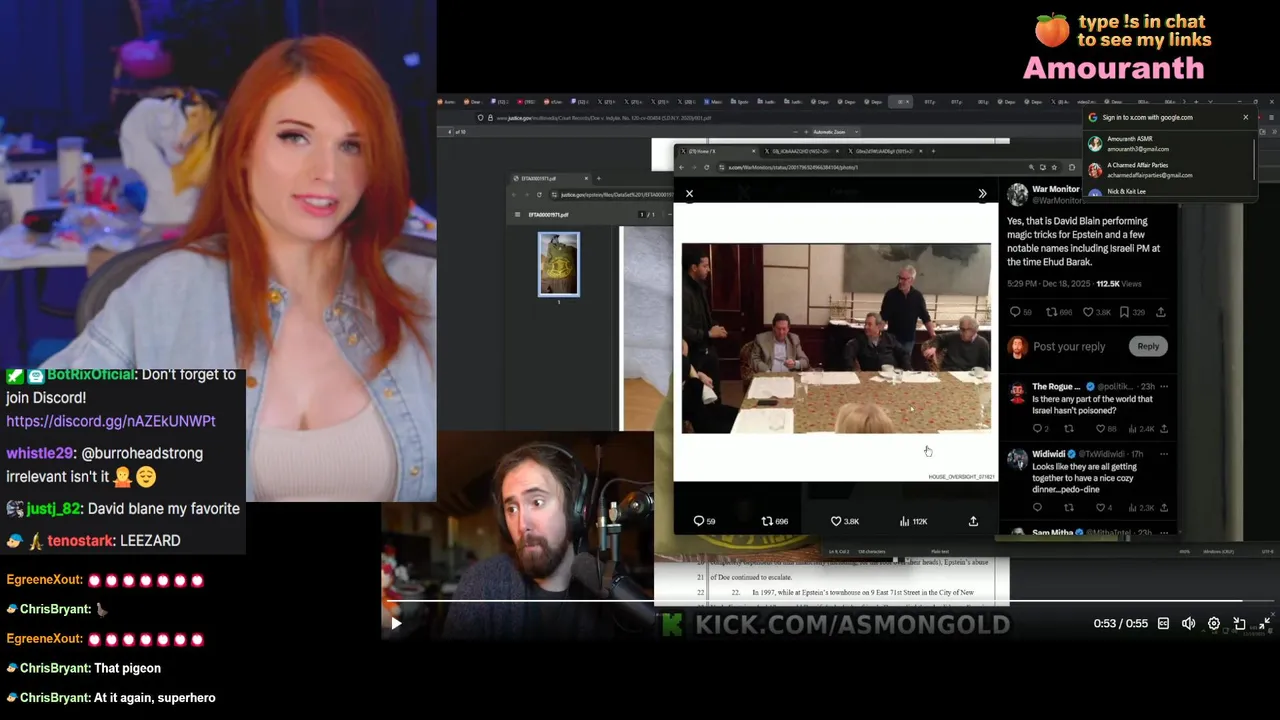Click into the Post your reply field
This screenshot has height=720, width=1280.
[1069, 346]
